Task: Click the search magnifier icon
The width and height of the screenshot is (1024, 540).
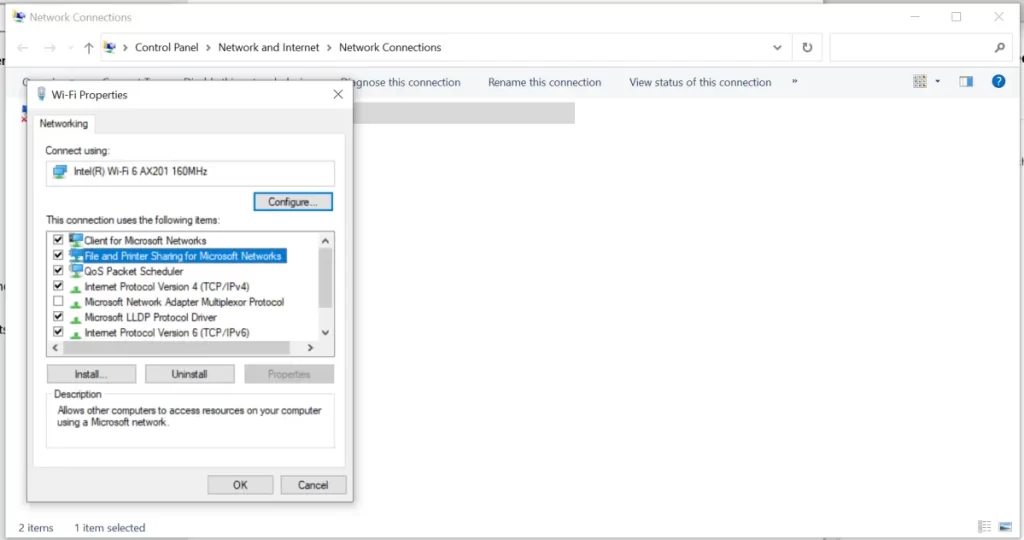Action: coord(1000,48)
